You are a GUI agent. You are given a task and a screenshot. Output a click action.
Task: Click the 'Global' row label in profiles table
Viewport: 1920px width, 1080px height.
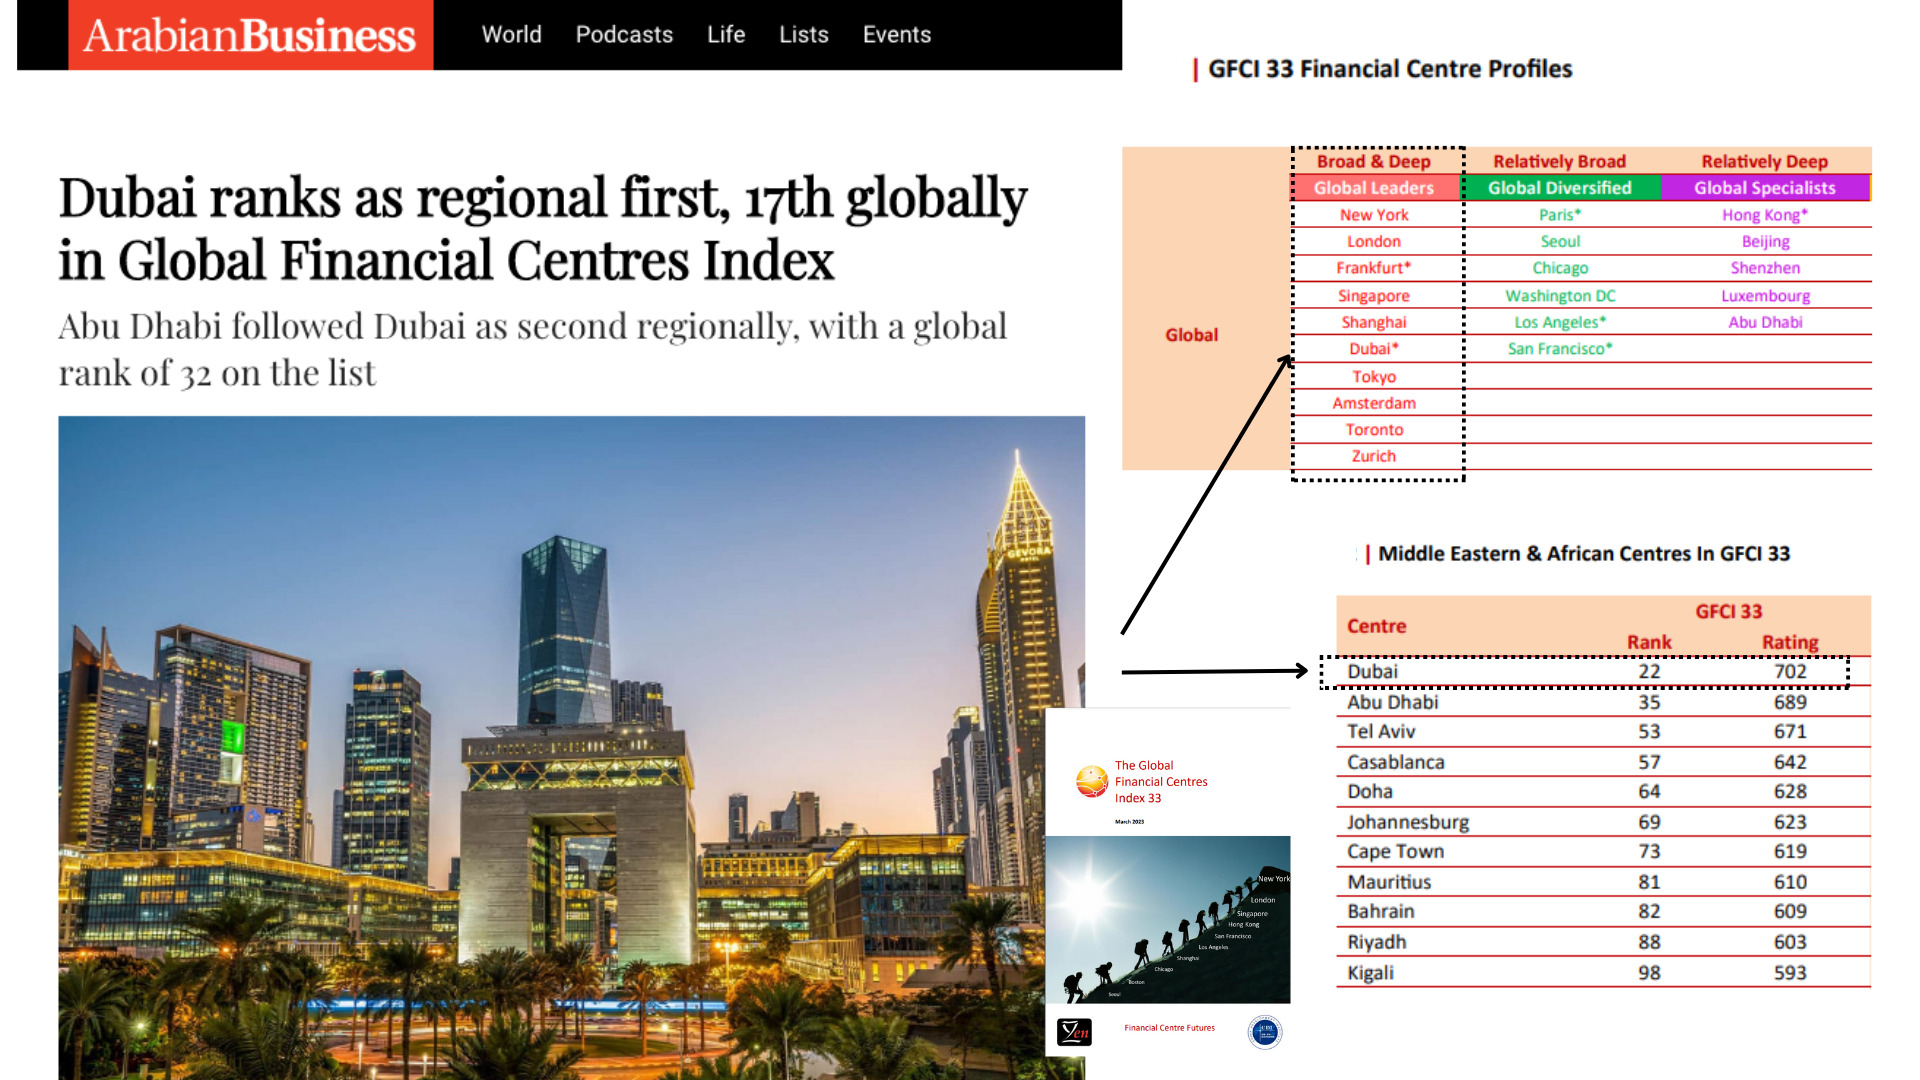1191,335
